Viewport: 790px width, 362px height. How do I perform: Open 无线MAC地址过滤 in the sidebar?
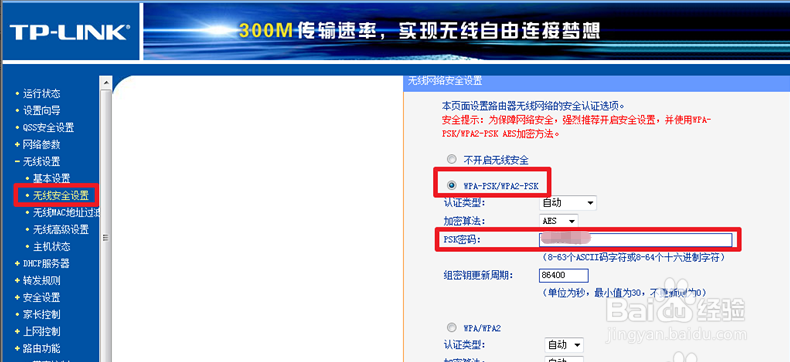65,212
